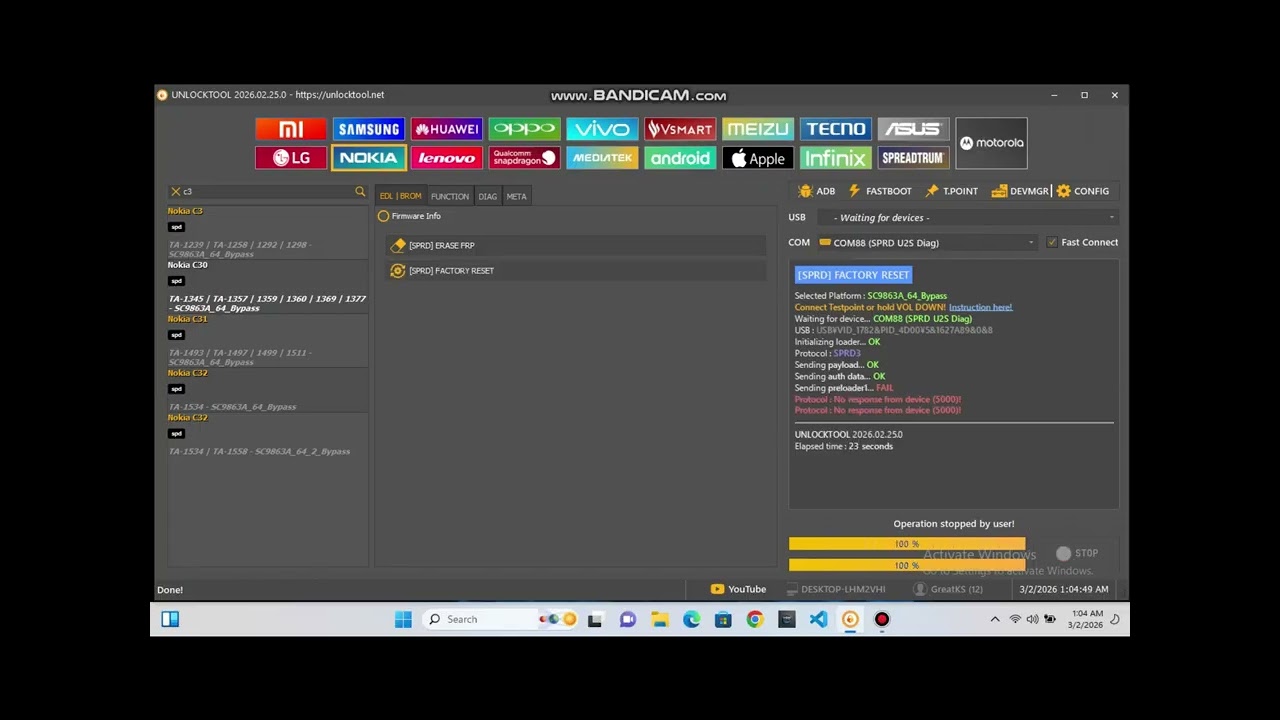
Task: Select the vivo brand logo
Action: point(602,129)
